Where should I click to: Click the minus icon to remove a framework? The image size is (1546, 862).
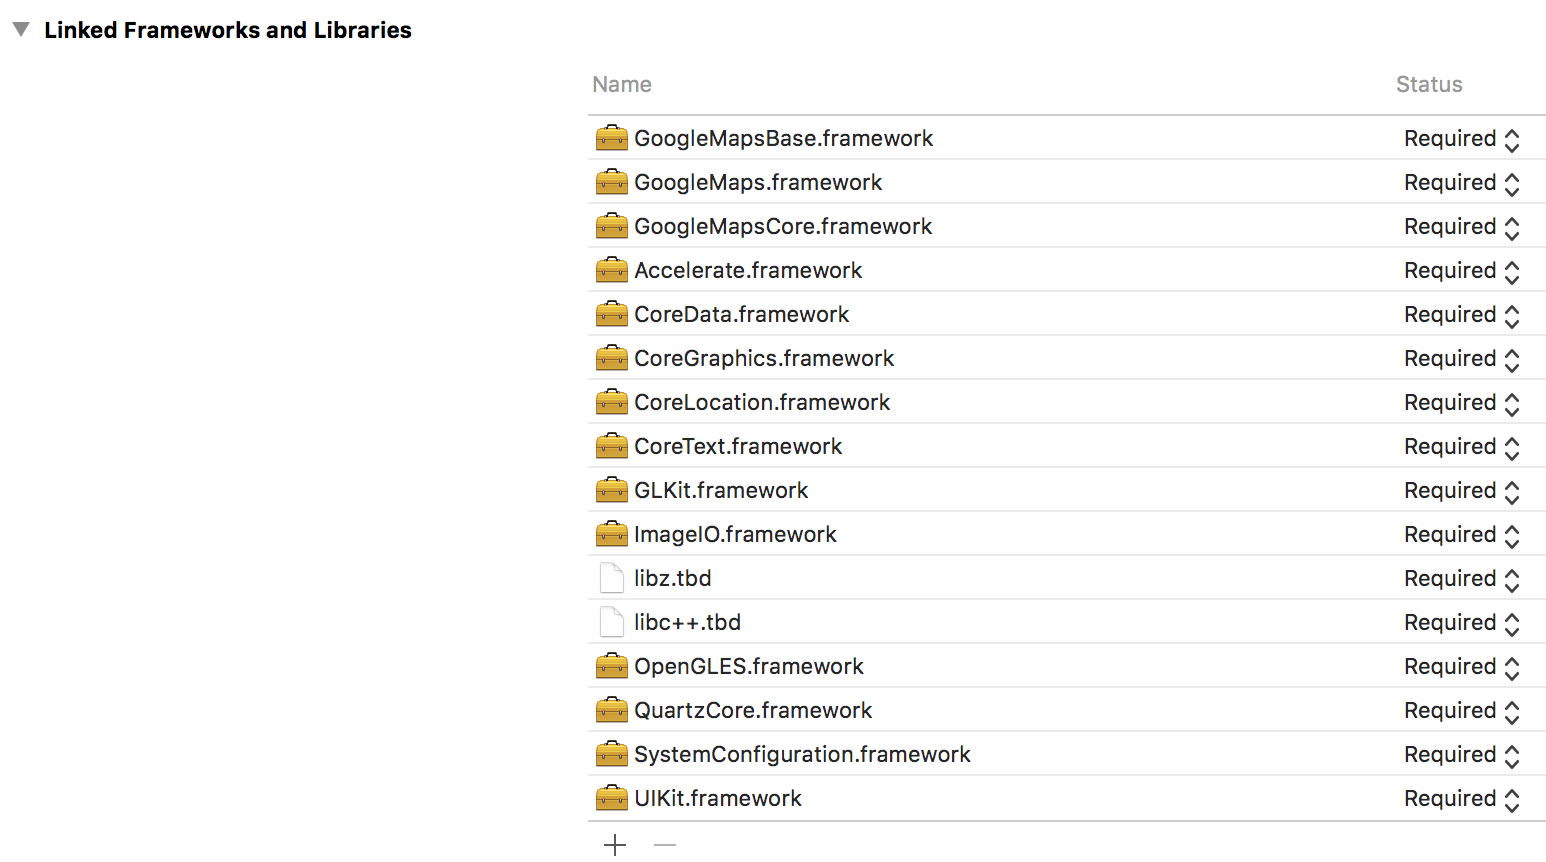click(665, 845)
